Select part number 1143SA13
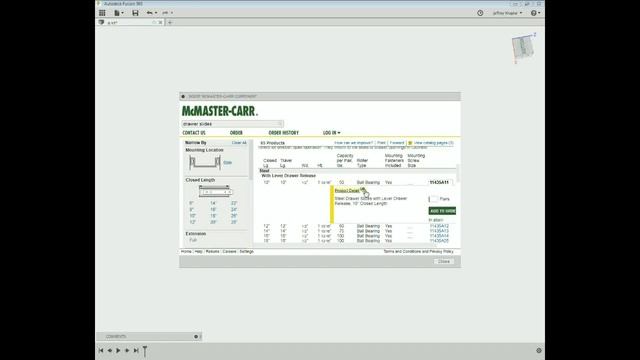 pos(439,231)
